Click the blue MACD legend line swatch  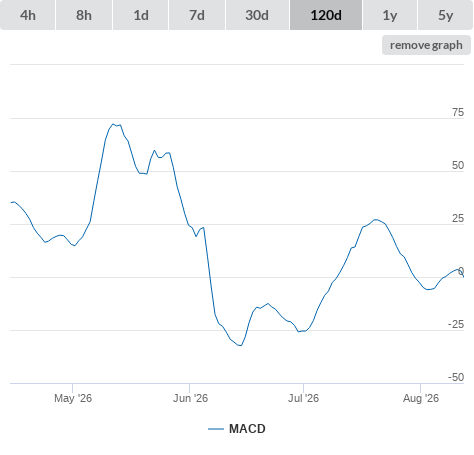(x=216, y=429)
